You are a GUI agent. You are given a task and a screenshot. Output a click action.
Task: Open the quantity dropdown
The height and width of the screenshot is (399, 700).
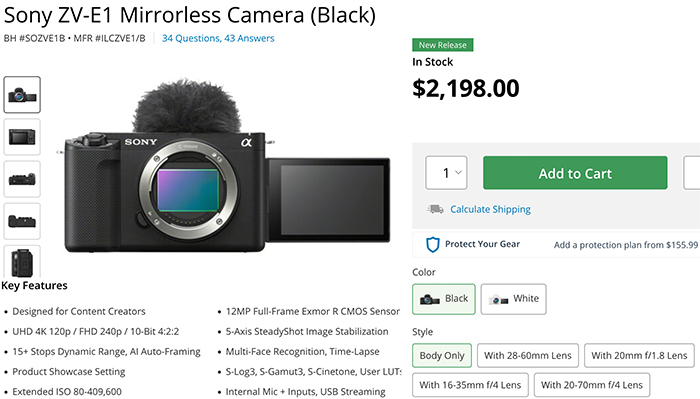point(446,173)
